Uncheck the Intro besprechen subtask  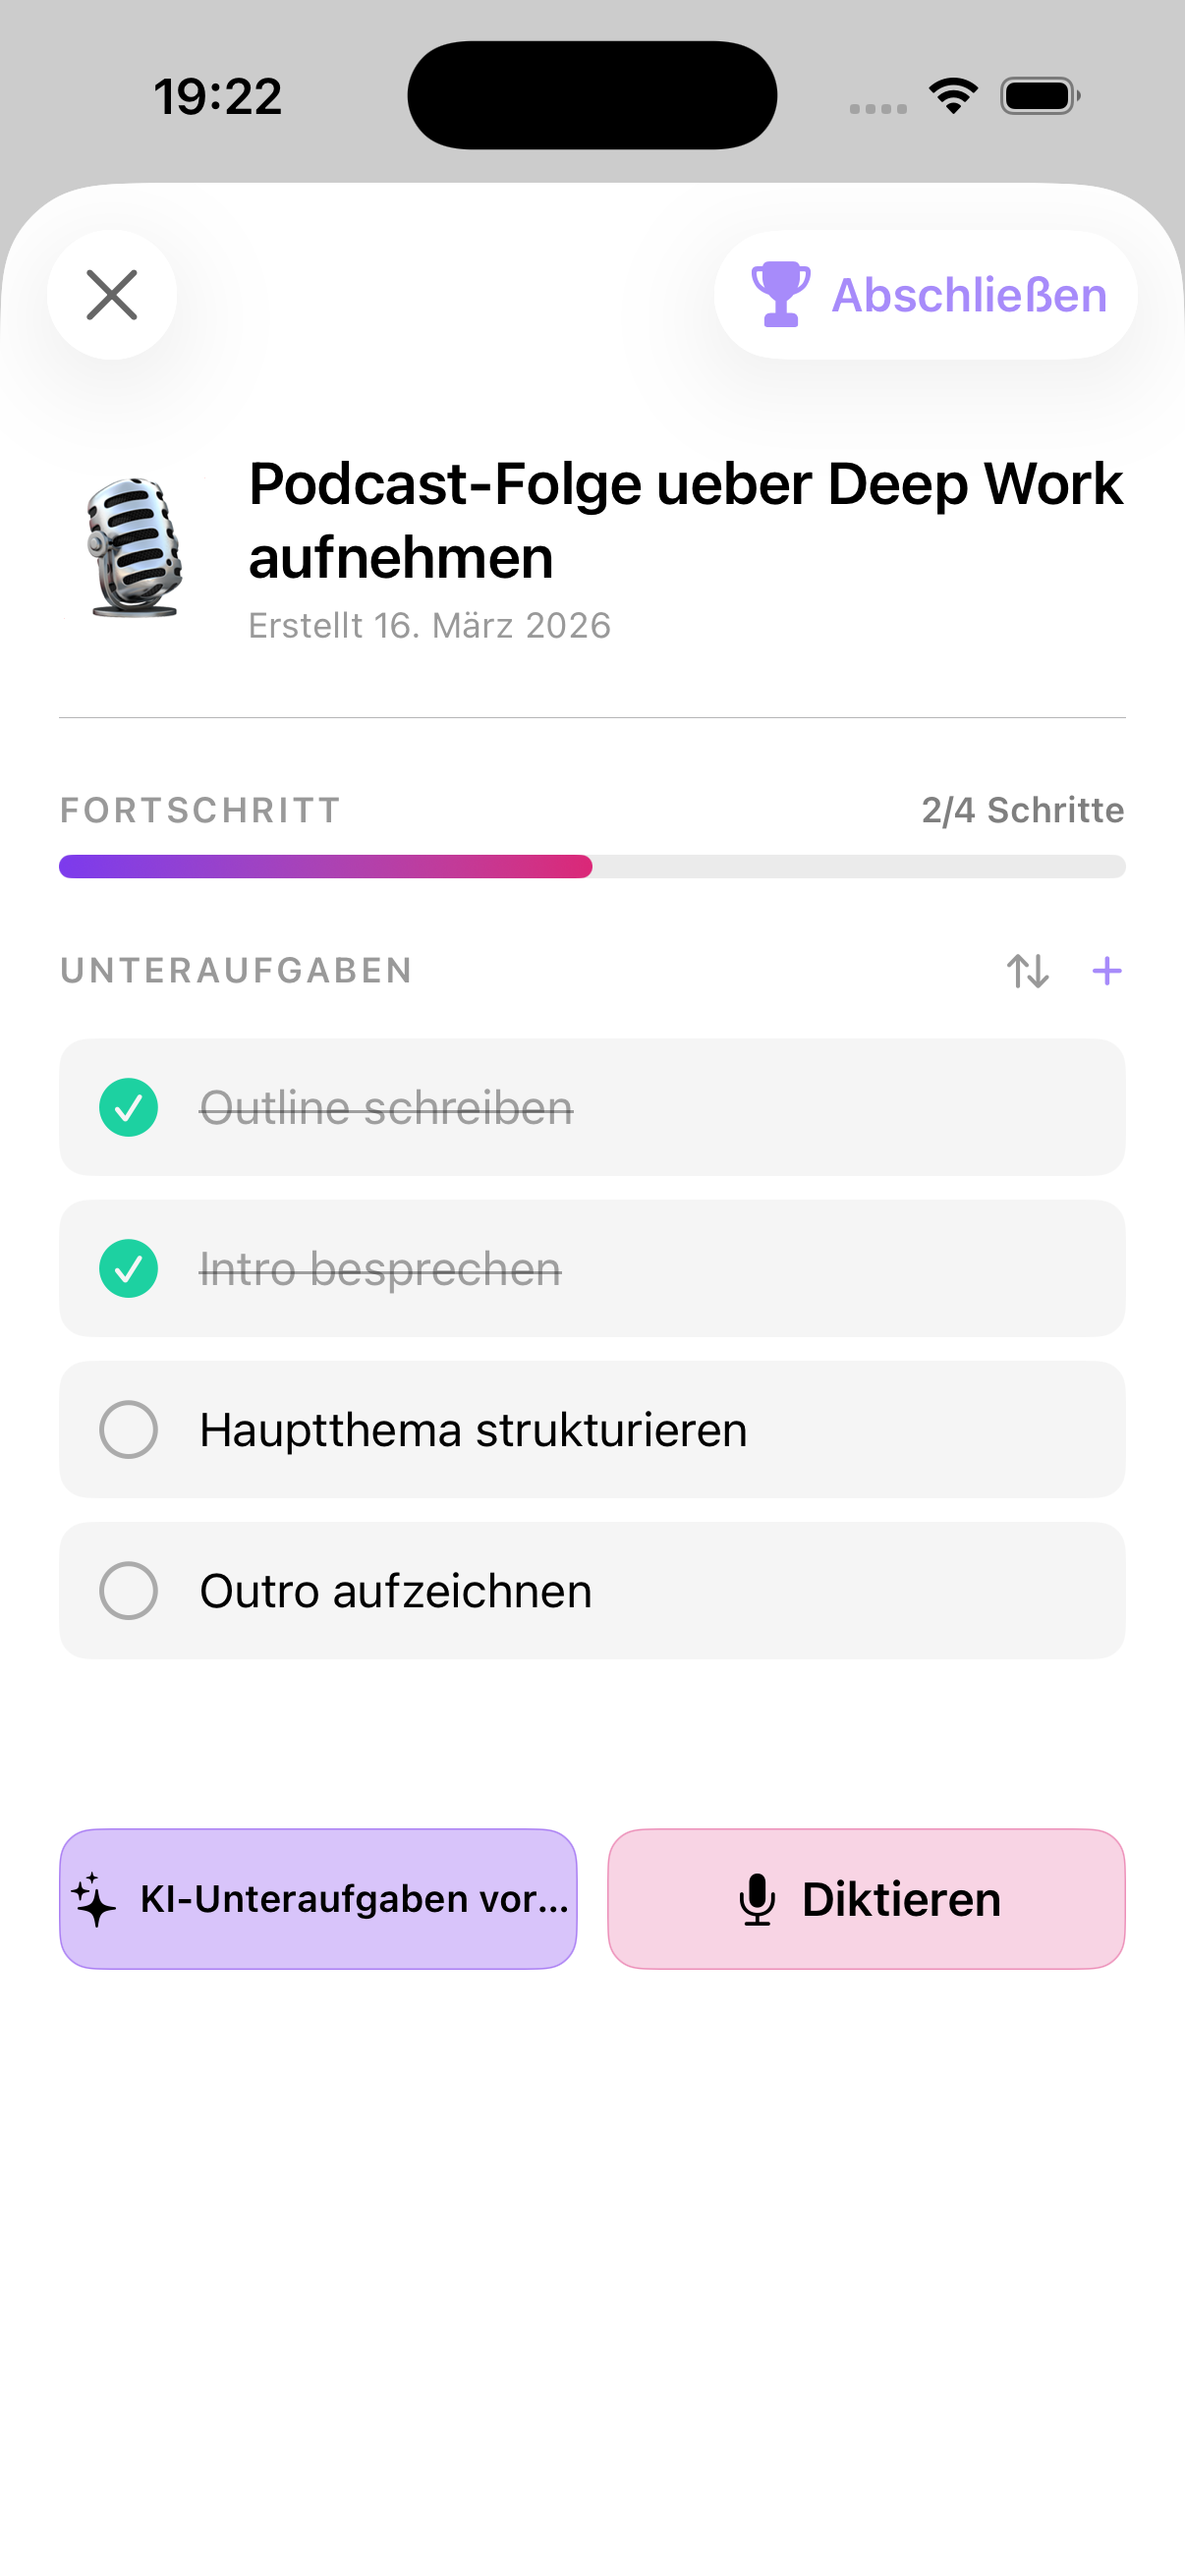tap(129, 1269)
